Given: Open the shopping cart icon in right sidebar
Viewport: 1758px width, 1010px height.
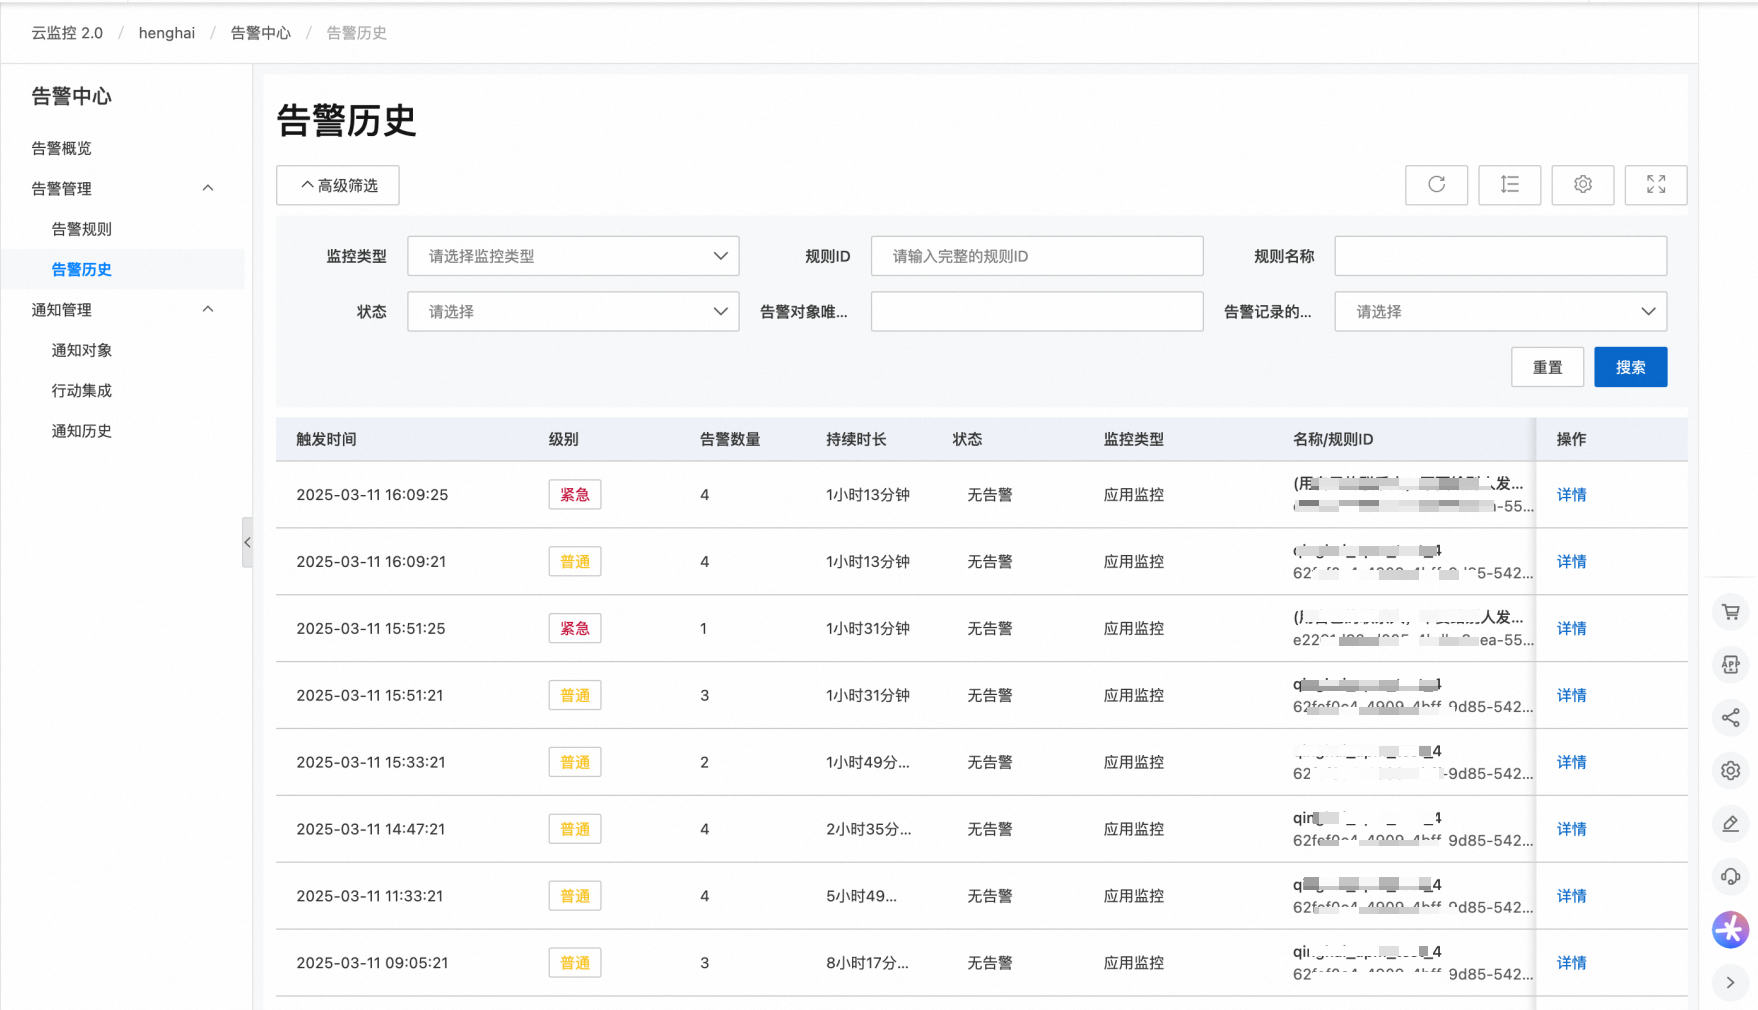Looking at the screenshot, I should pyautogui.click(x=1730, y=612).
